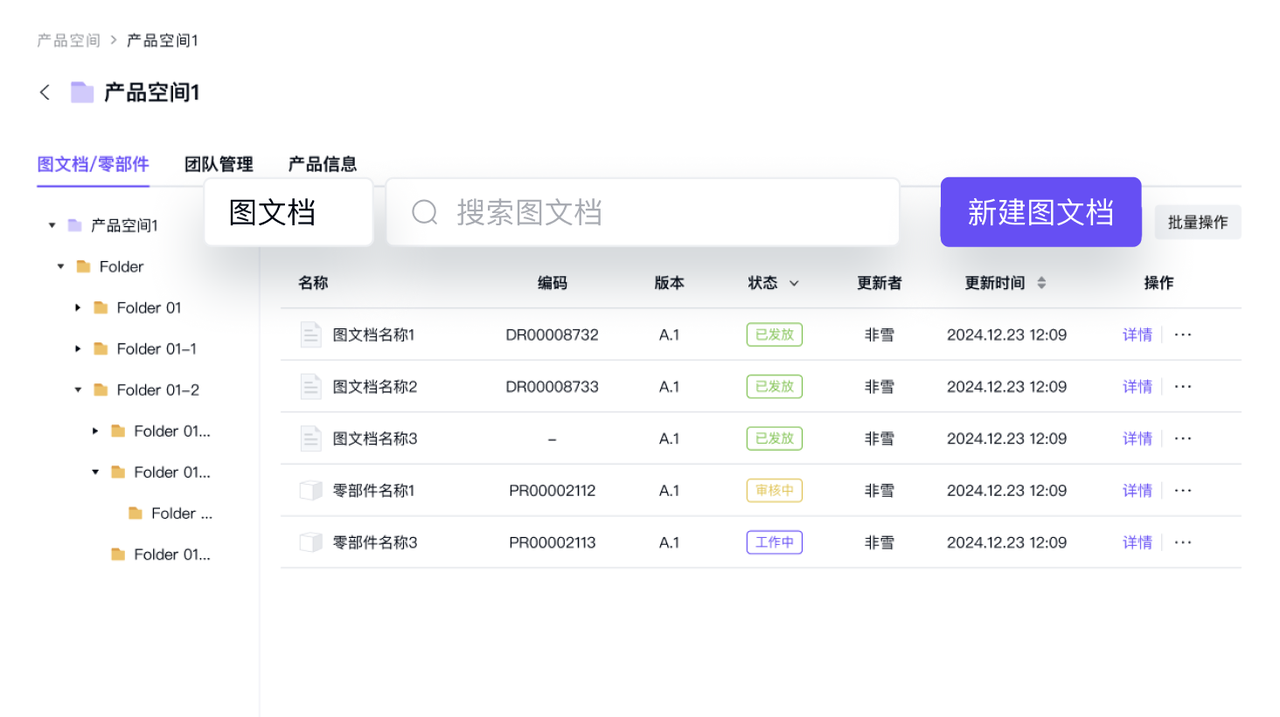Open the more actions menu for 图文档名称2
Viewport: 1280px width, 717px height.
coord(1182,386)
